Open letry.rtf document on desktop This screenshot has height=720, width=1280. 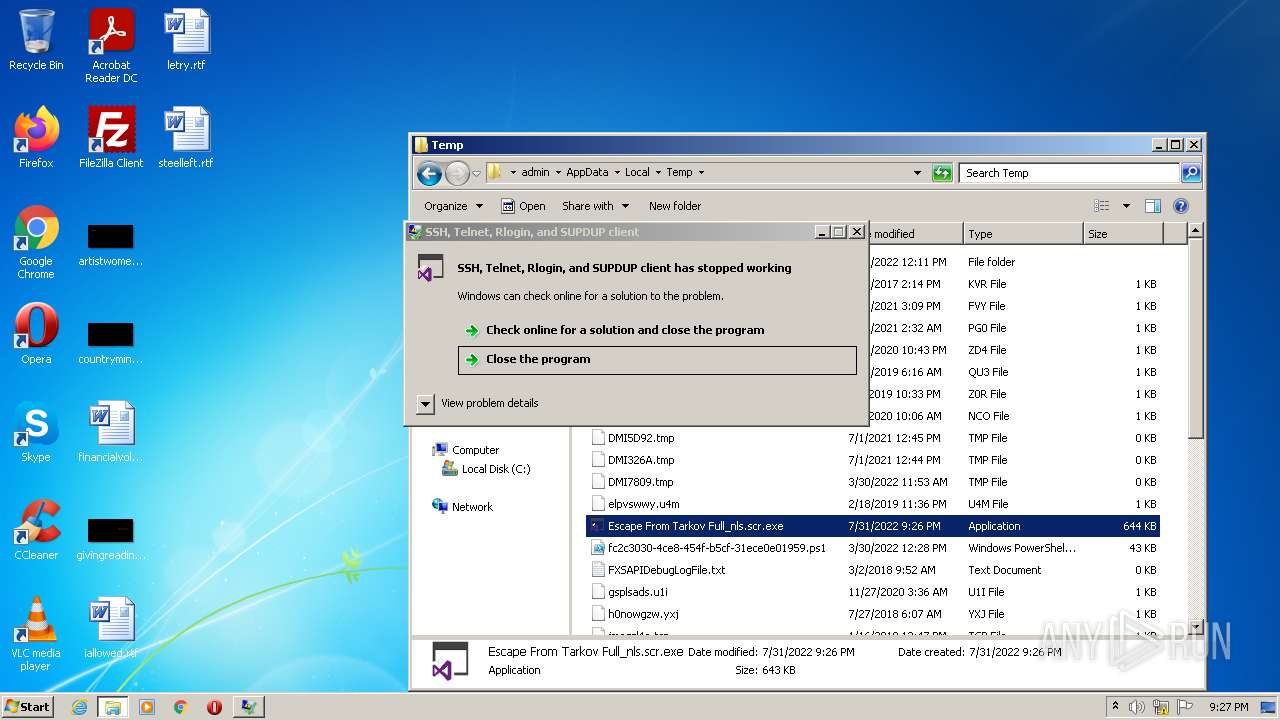point(186,40)
